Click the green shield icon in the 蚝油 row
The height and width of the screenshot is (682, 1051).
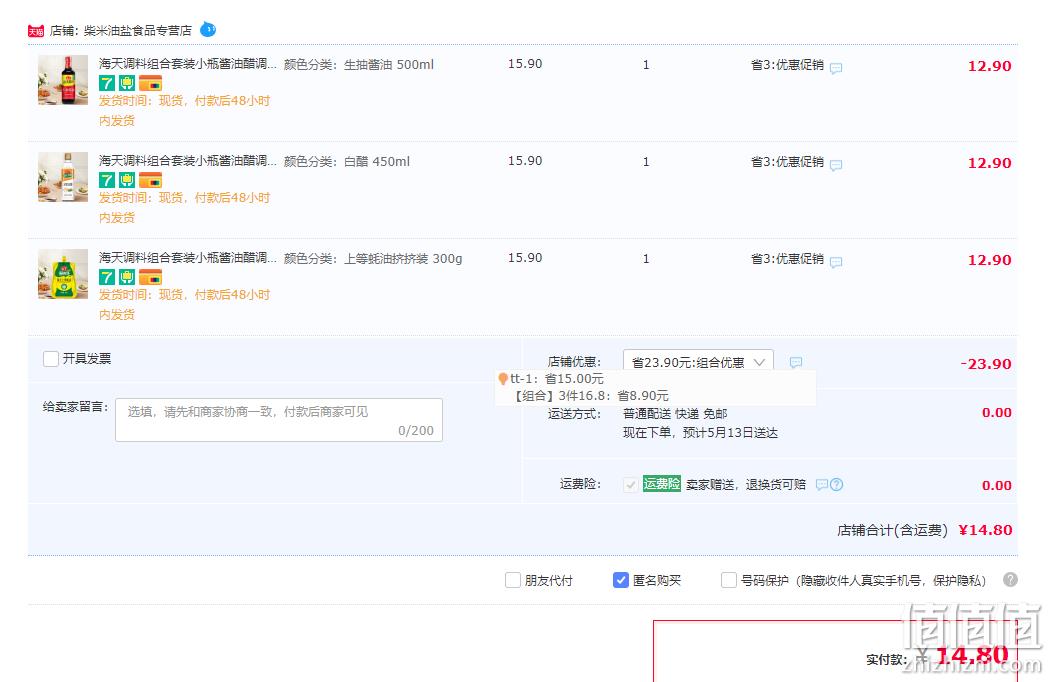tap(127, 277)
